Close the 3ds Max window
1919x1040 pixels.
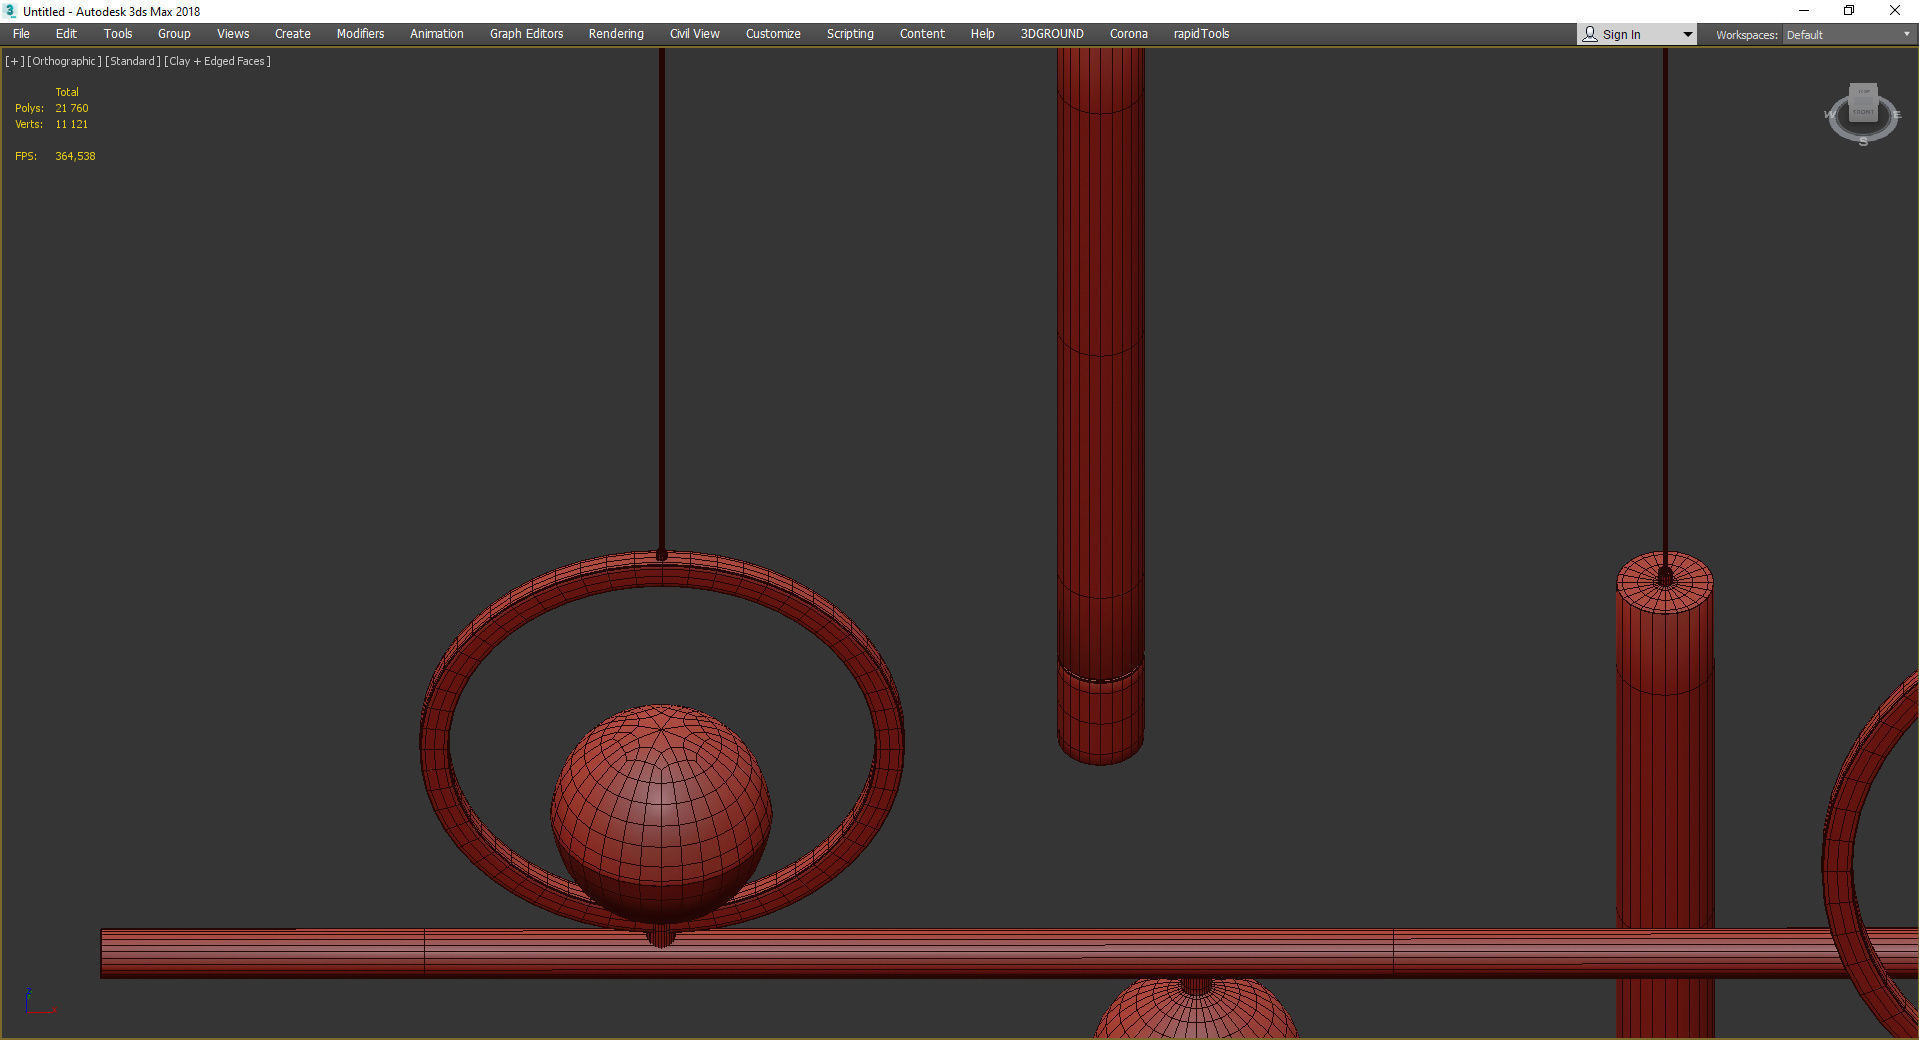point(1894,11)
